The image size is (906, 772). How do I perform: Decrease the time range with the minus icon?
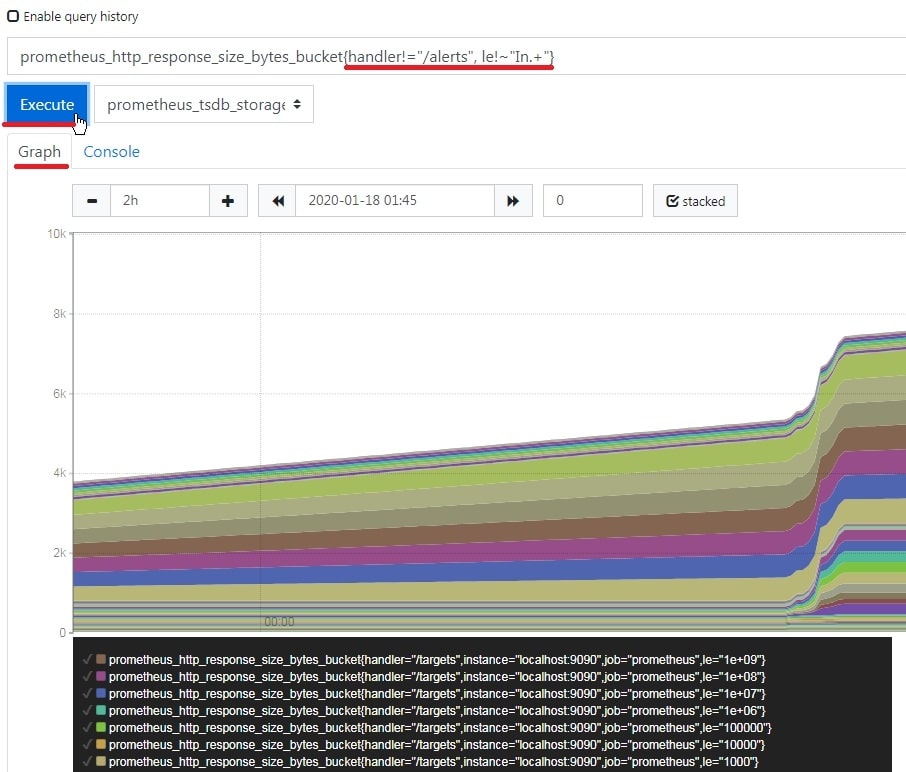[x=91, y=201]
